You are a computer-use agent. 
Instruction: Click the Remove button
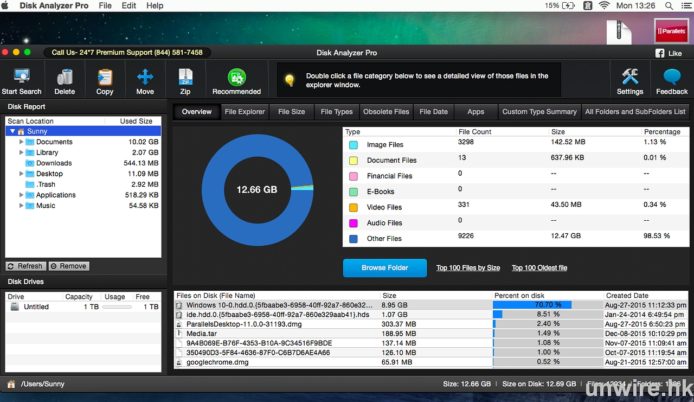point(69,266)
